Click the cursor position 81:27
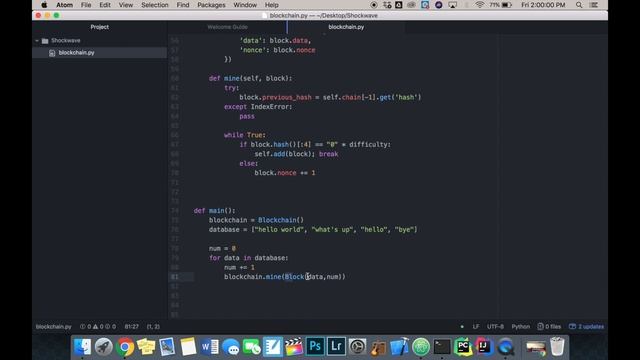Image resolution: width=640 pixels, height=360 pixels. pos(131,327)
